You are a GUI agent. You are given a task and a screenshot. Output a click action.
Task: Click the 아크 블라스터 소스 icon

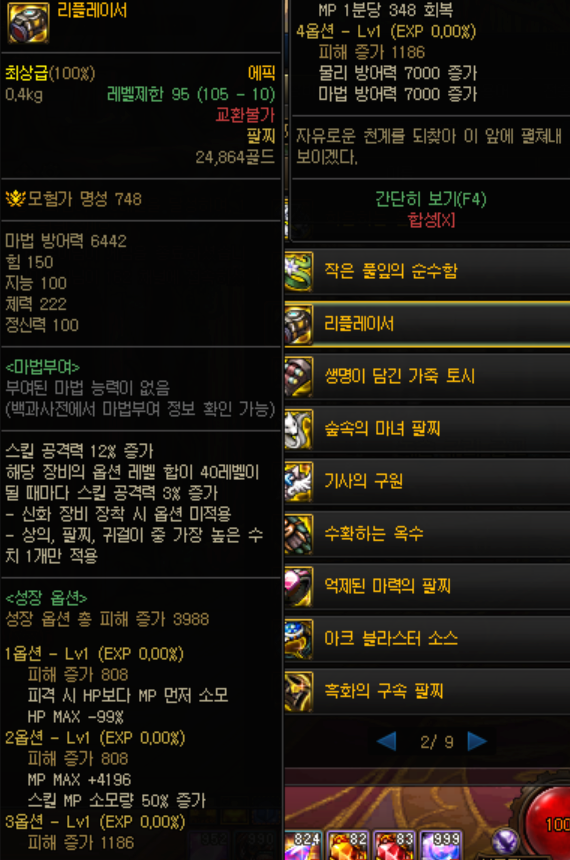point(299,639)
